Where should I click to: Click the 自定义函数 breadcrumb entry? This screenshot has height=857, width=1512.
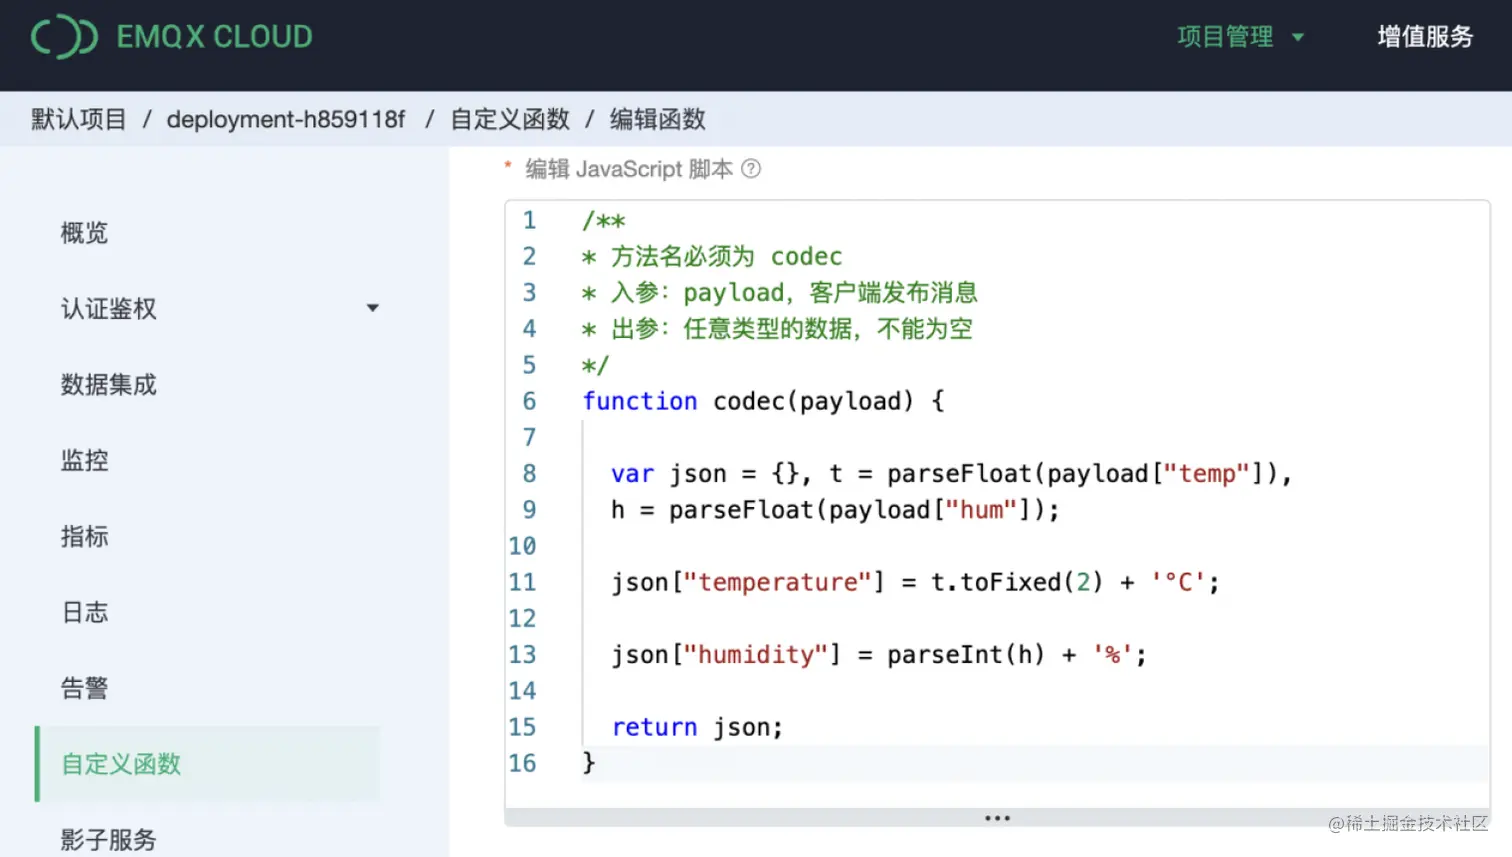pos(508,119)
